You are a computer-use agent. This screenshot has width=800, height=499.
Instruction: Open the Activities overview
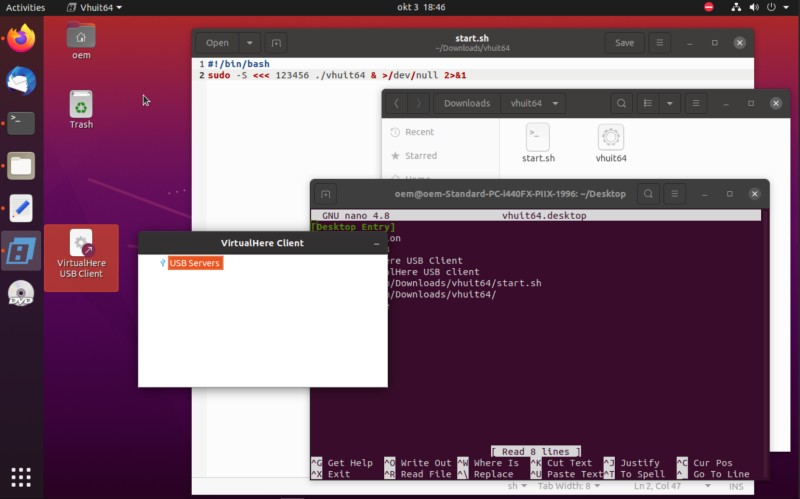tap(26, 7)
